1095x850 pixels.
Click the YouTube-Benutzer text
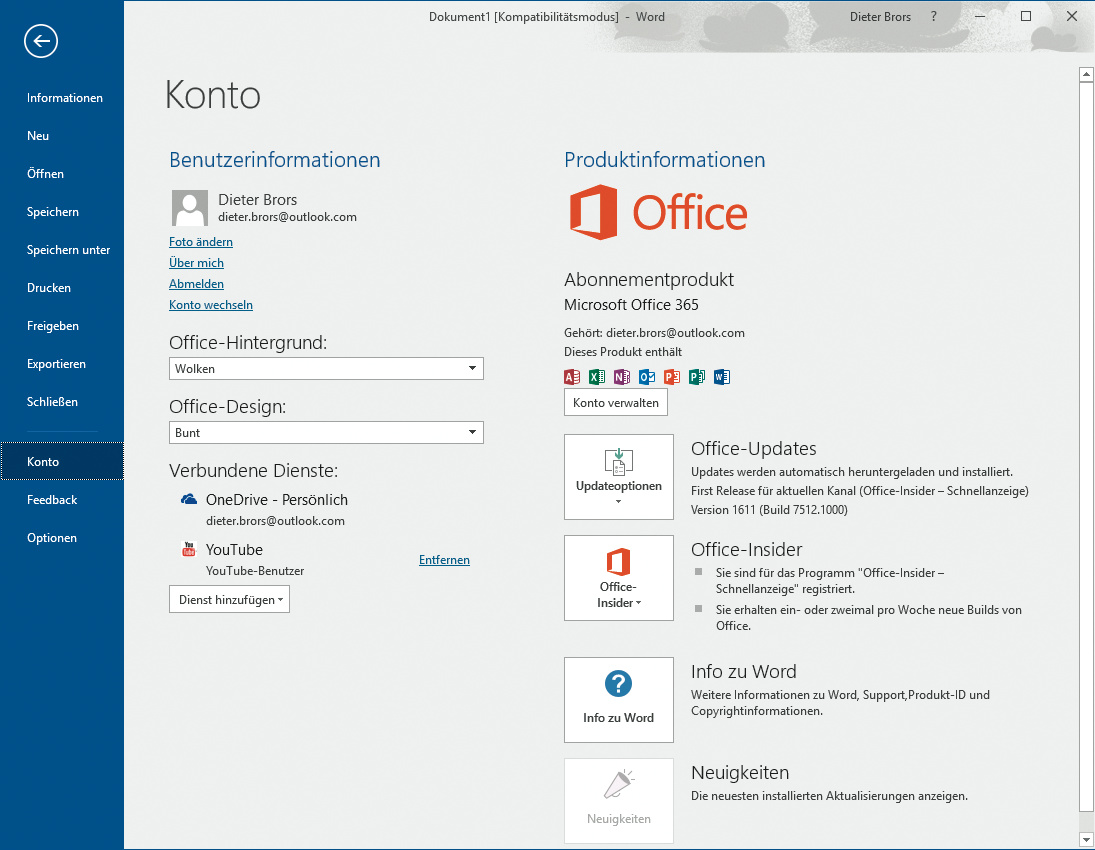(x=255, y=571)
